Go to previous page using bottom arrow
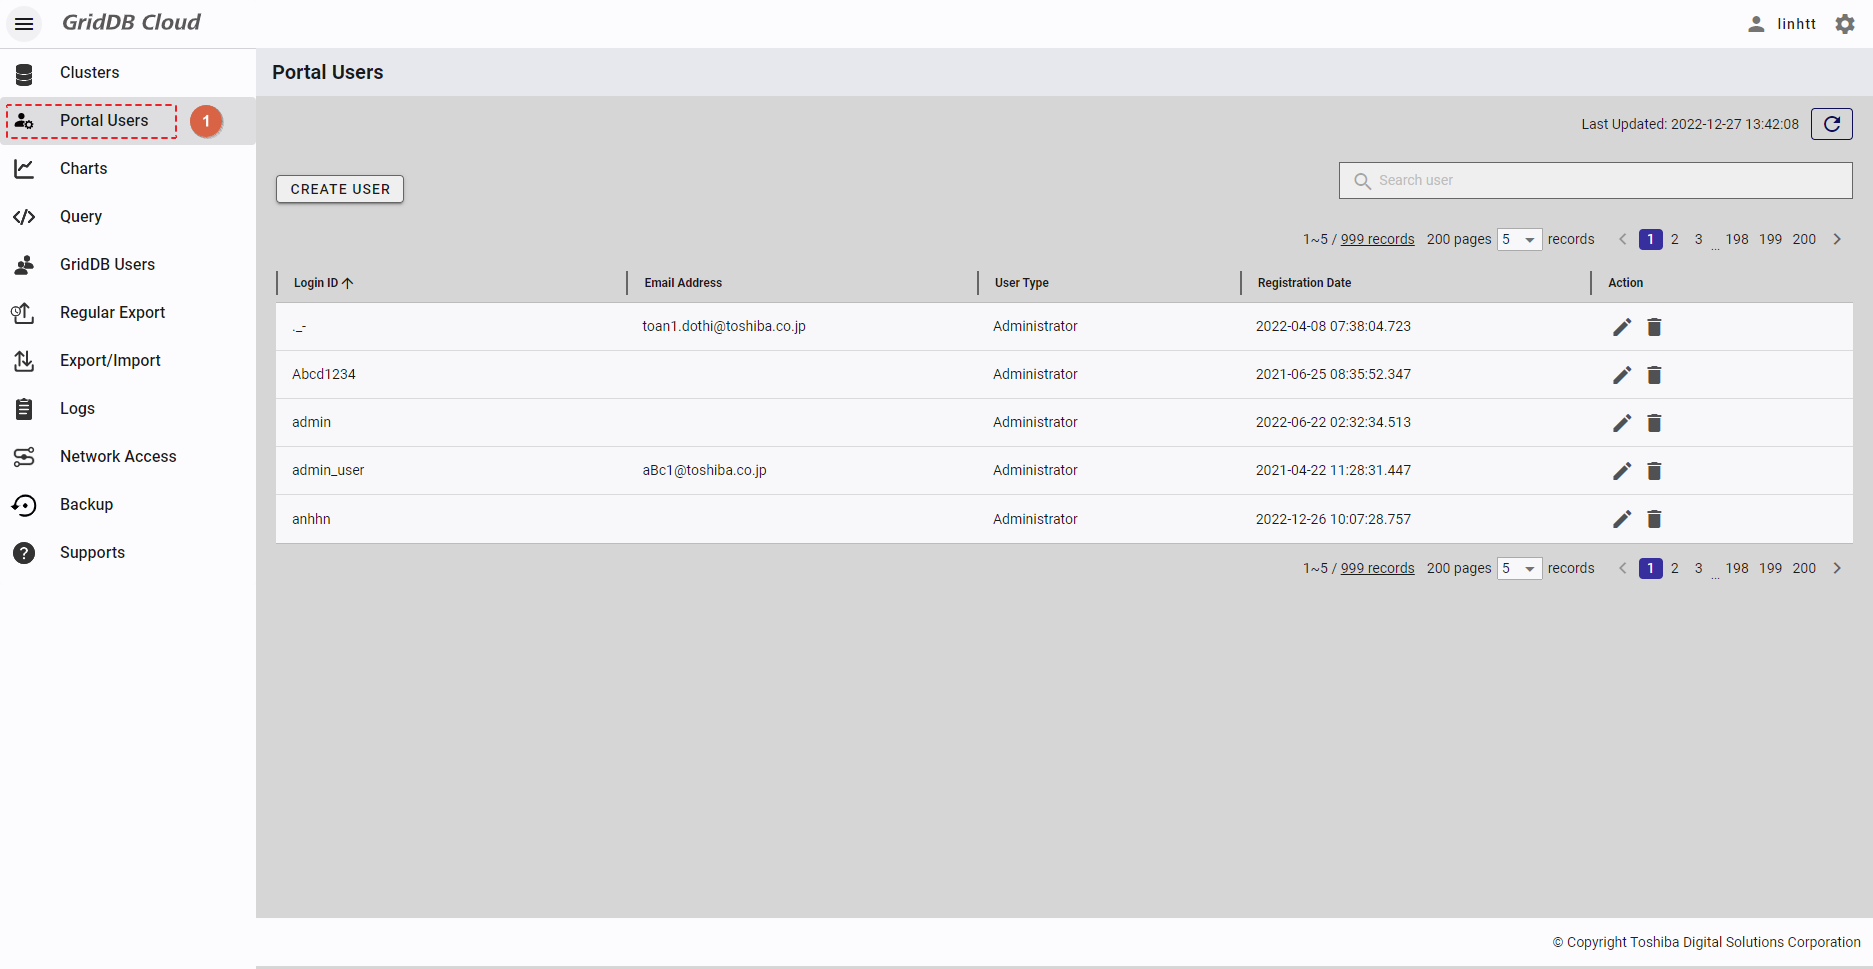 (1622, 568)
